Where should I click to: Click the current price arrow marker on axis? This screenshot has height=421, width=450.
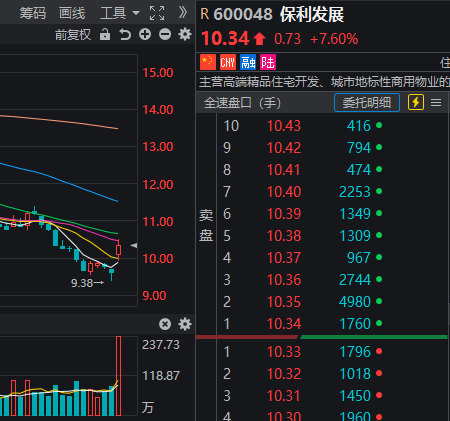pos(134,245)
